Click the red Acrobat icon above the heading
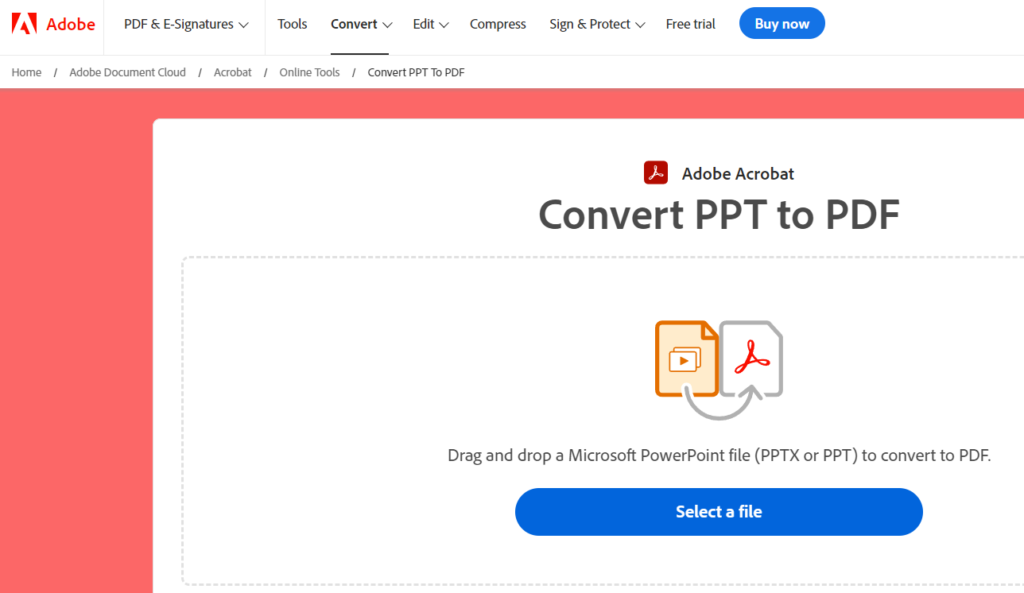Screen dimensions: 1024x593 coord(656,172)
